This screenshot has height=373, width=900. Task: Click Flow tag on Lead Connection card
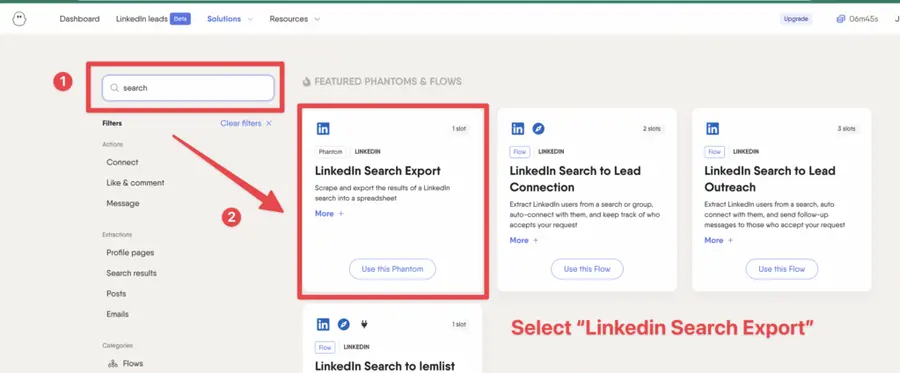tap(519, 152)
